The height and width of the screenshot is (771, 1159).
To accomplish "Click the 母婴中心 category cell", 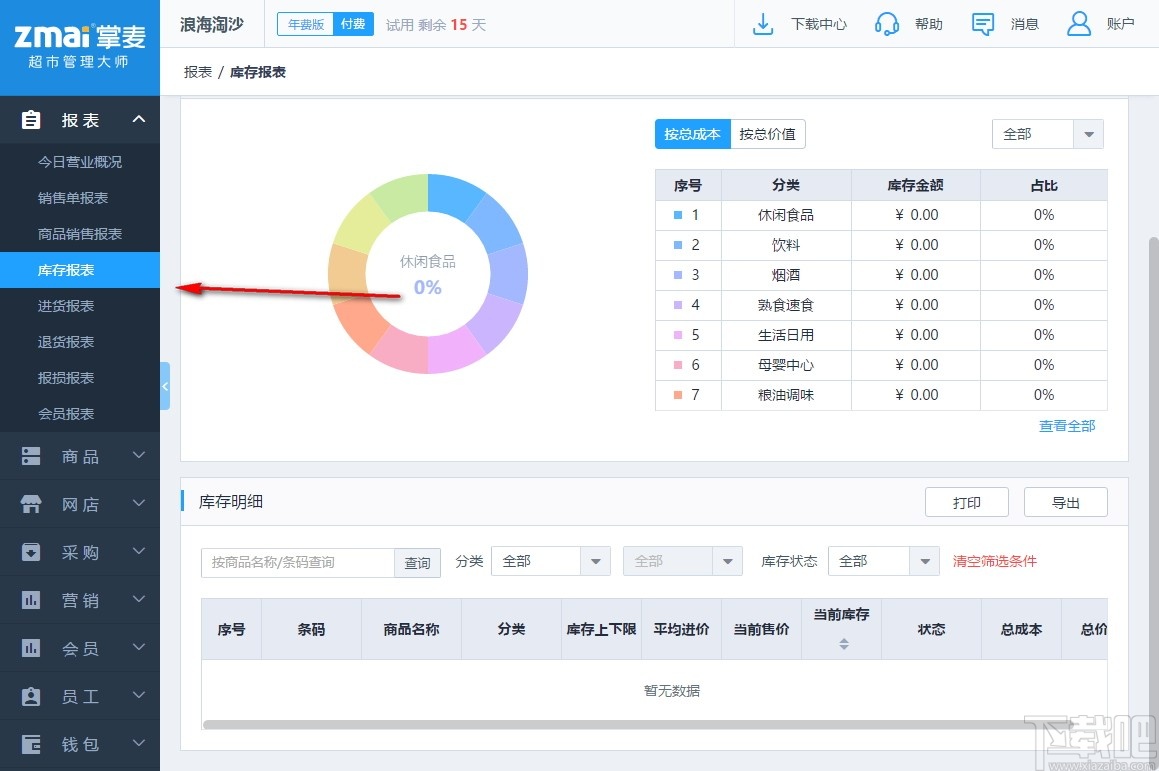I will click(x=786, y=364).
